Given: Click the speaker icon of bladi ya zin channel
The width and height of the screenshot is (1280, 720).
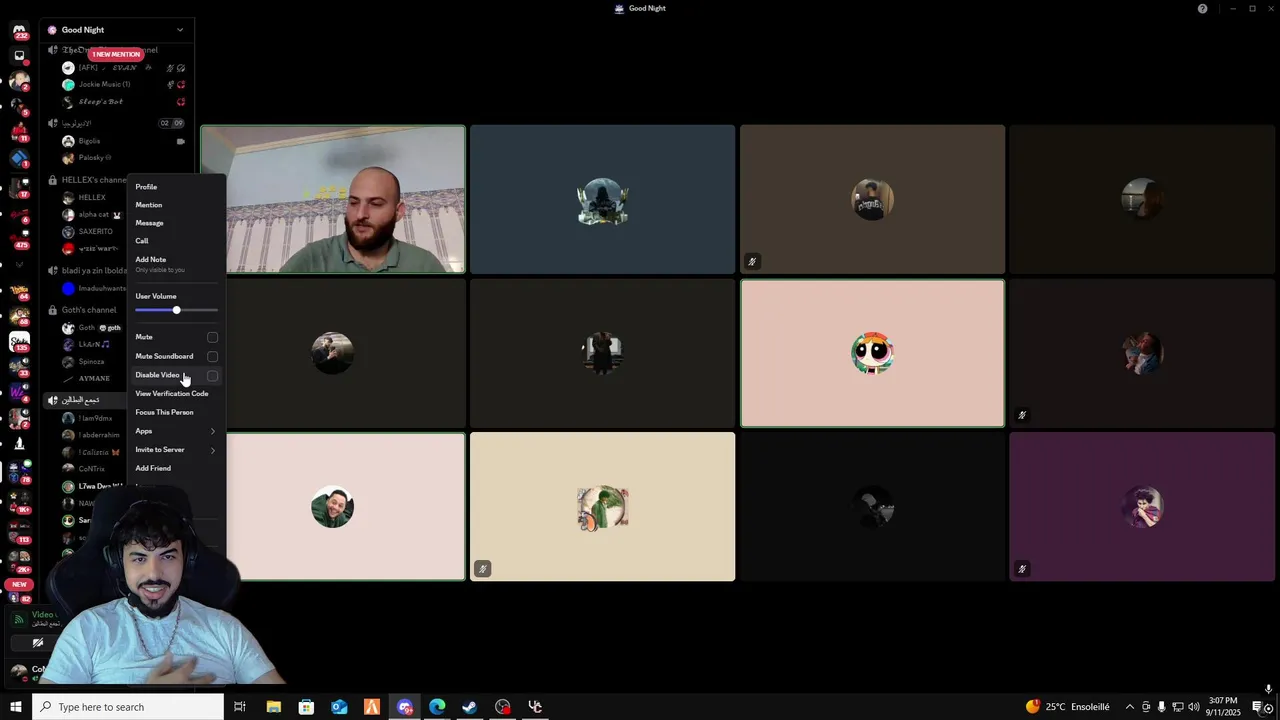Looking at the screenshot, I should coord(53,270).
